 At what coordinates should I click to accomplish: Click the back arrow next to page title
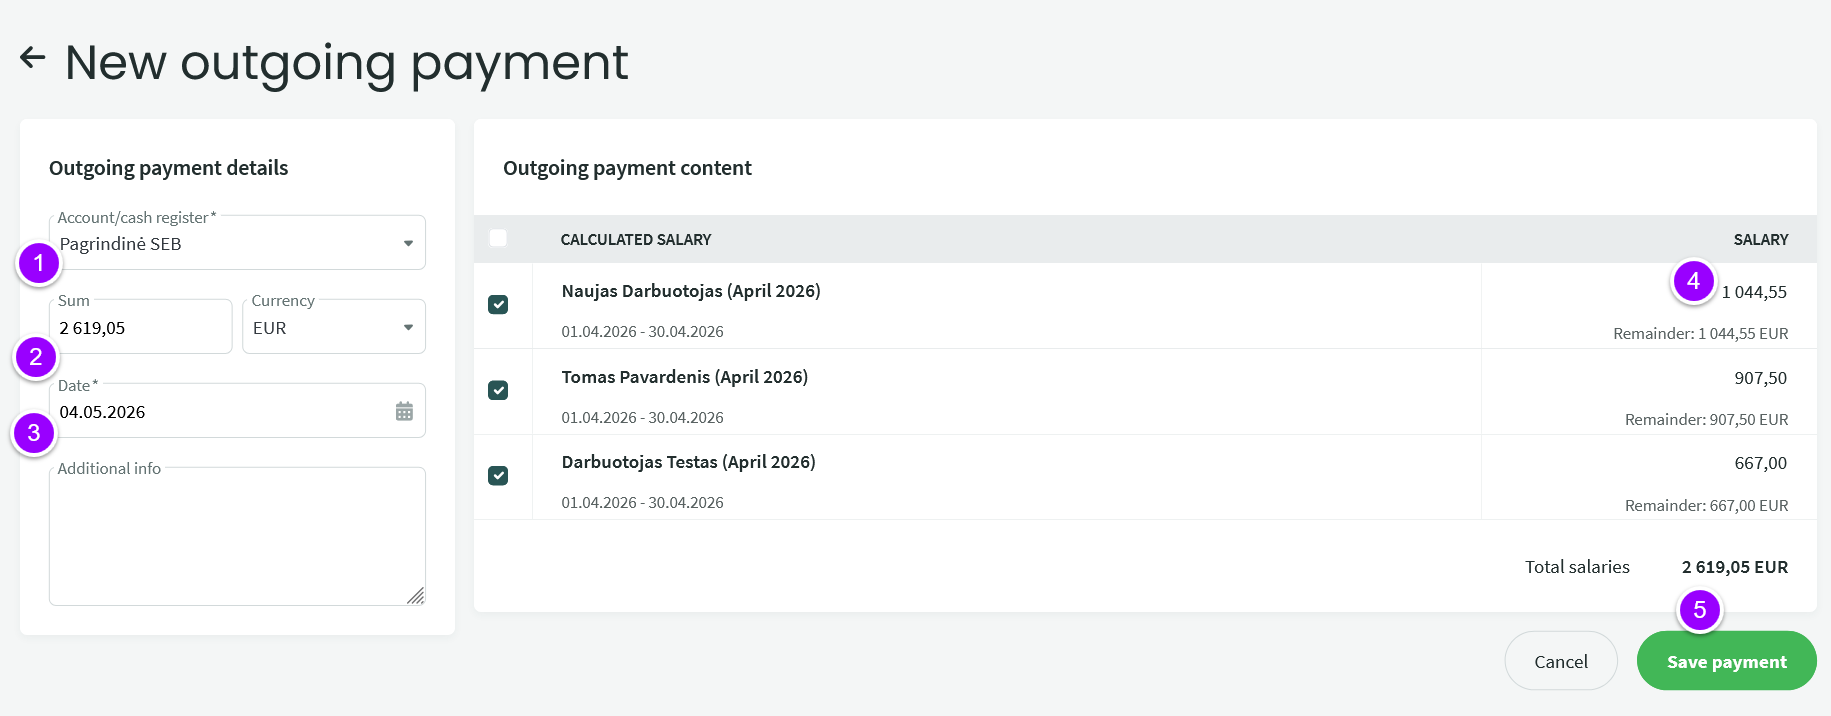click(33, 58)
